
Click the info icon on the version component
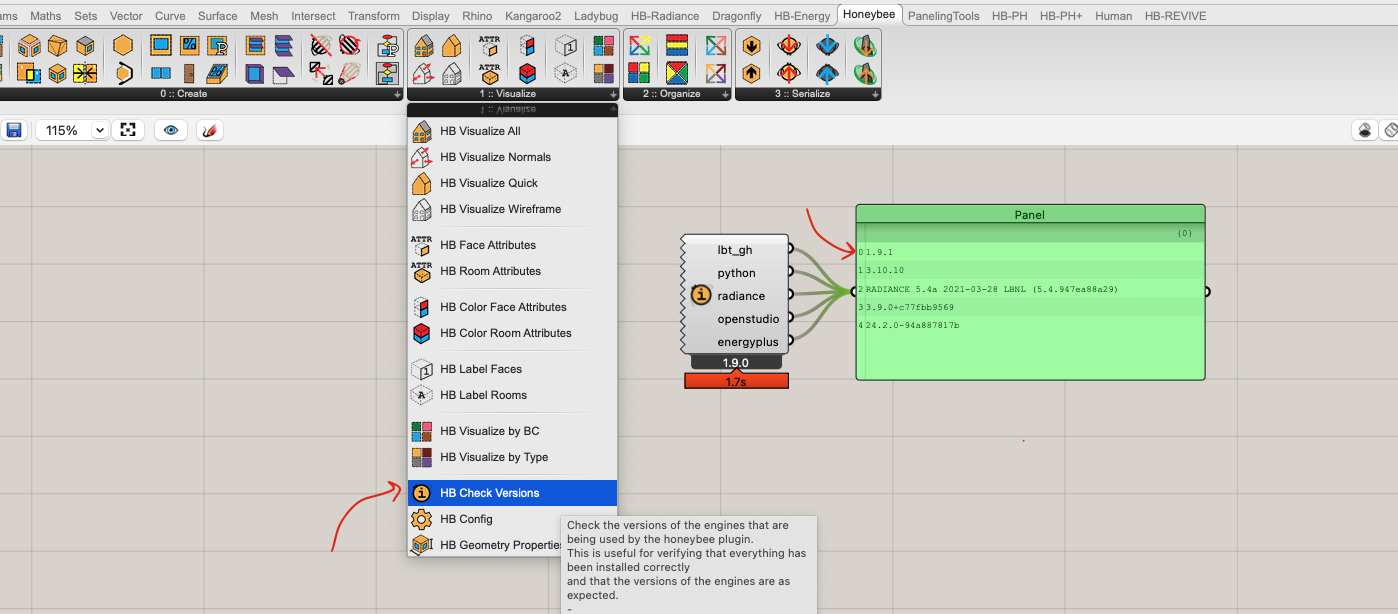700,295
